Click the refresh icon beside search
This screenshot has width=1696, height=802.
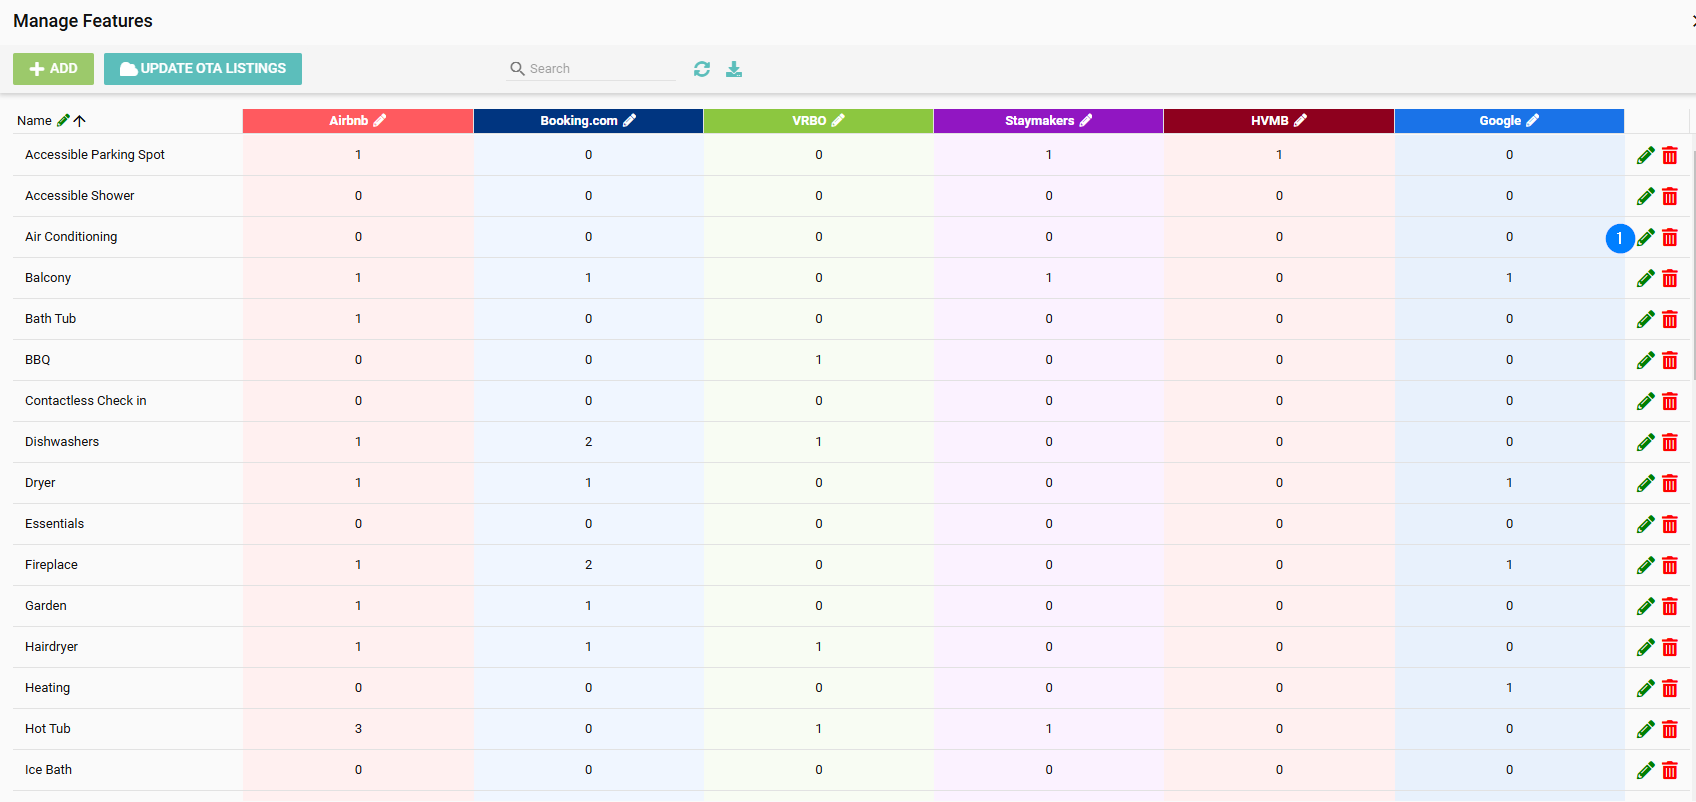pyautogui.click(x=702, y=69)
